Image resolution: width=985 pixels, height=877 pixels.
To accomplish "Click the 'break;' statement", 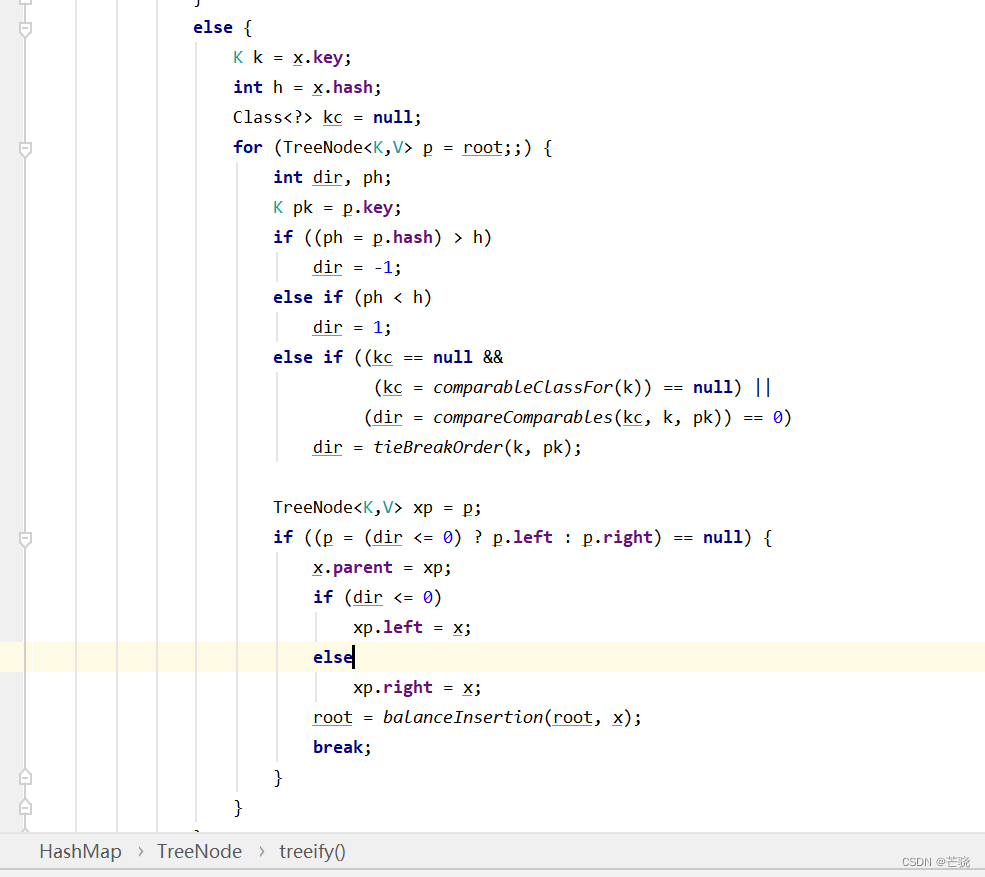I will pyautogui.click(x=342, y=747).
